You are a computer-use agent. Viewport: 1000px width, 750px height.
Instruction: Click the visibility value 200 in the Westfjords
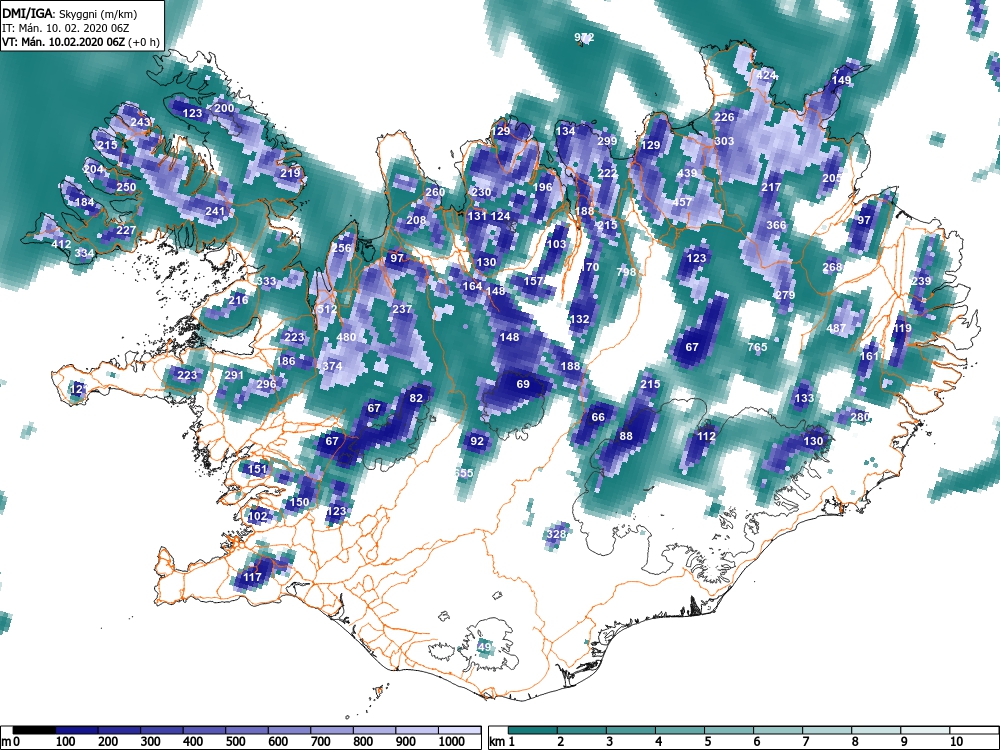224,108
